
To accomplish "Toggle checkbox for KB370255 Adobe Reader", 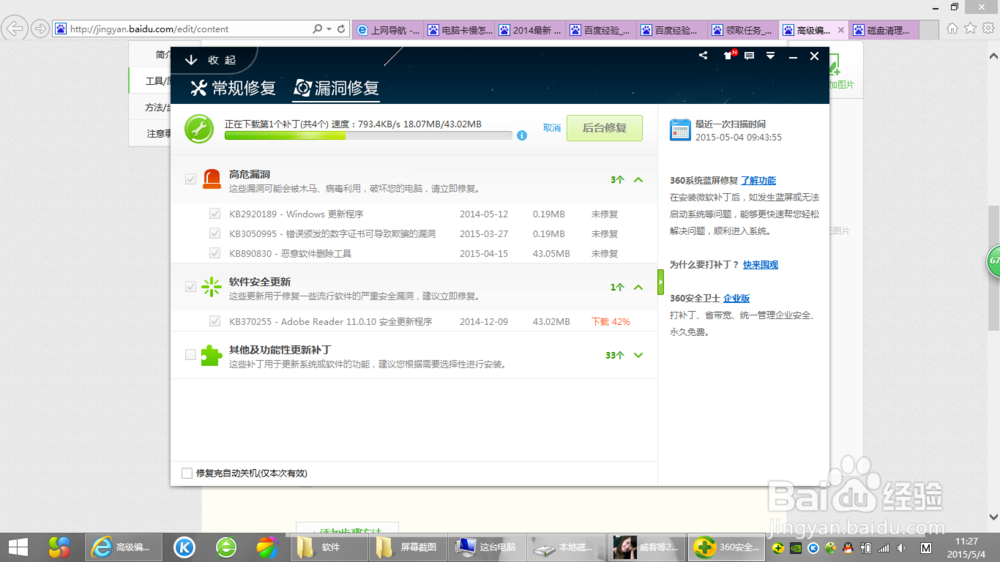I will point(214,322).
